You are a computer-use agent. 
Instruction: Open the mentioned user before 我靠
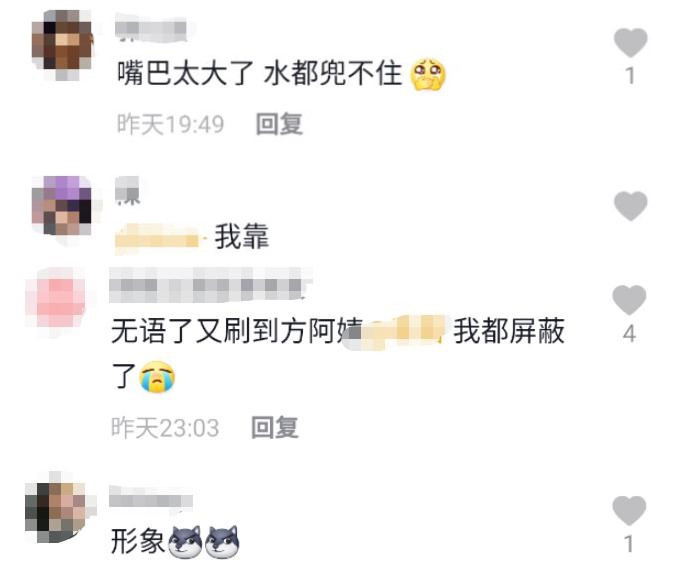tap(157, 238)
